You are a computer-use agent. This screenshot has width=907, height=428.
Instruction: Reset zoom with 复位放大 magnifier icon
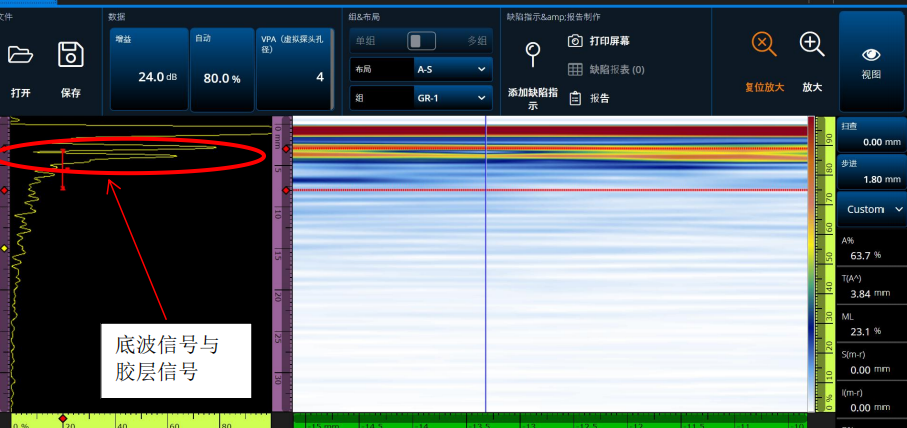(764, 44)
